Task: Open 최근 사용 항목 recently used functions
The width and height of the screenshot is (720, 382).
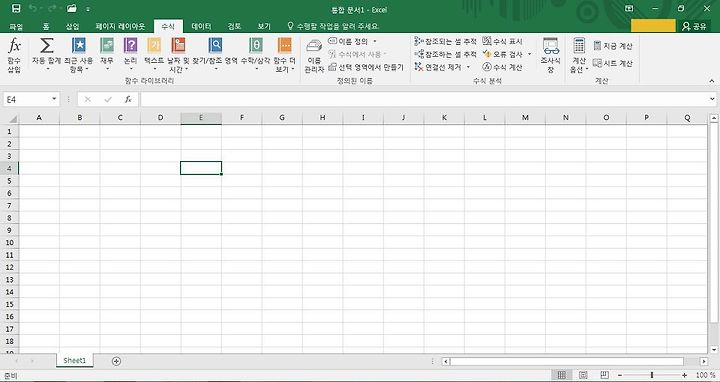Action: click(79, 55)
